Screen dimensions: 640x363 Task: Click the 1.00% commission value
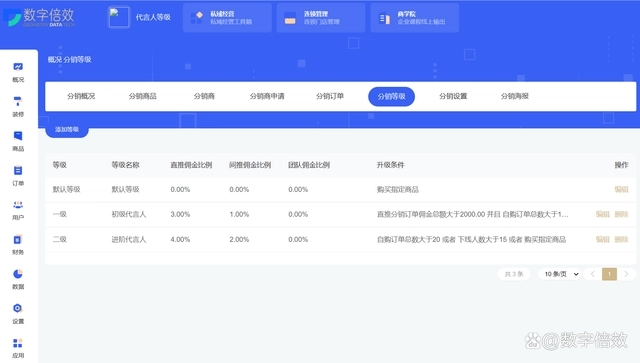pyautogui.click(x=239, y=214)
